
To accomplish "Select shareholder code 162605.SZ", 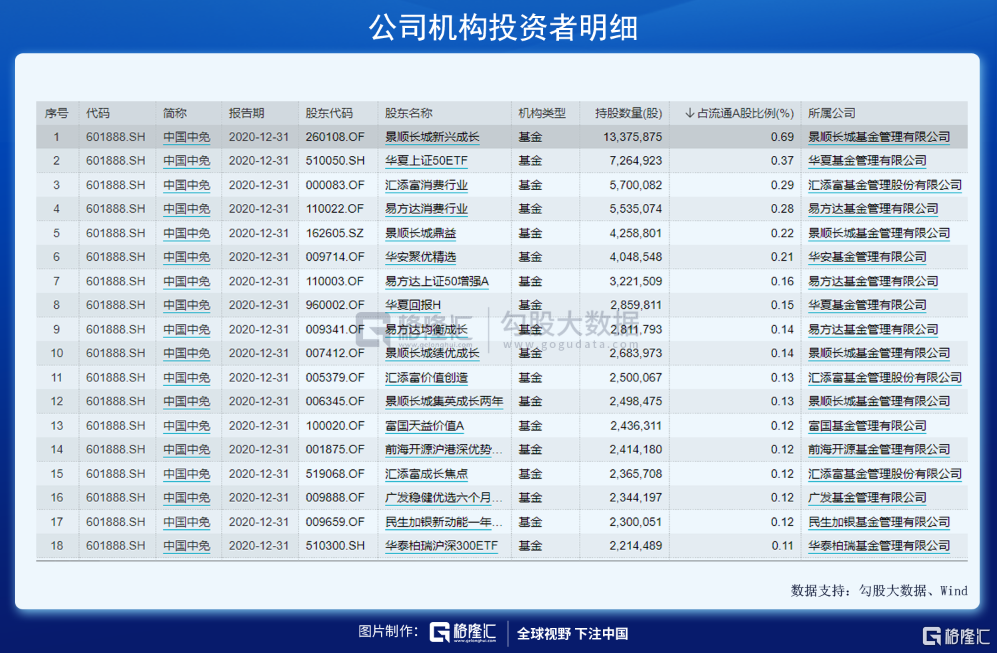I will (x=334, y=233).
